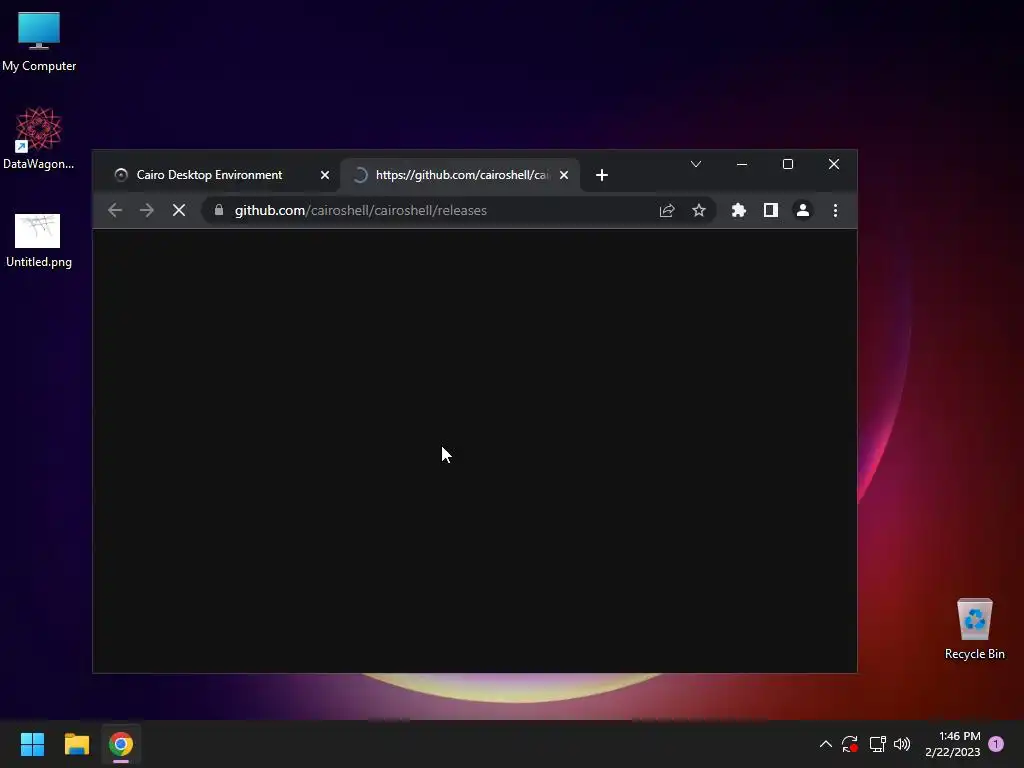Open the Chrome Extensions puzzle icon
This screenshot has height=768, width=1024.
point(739,210)
